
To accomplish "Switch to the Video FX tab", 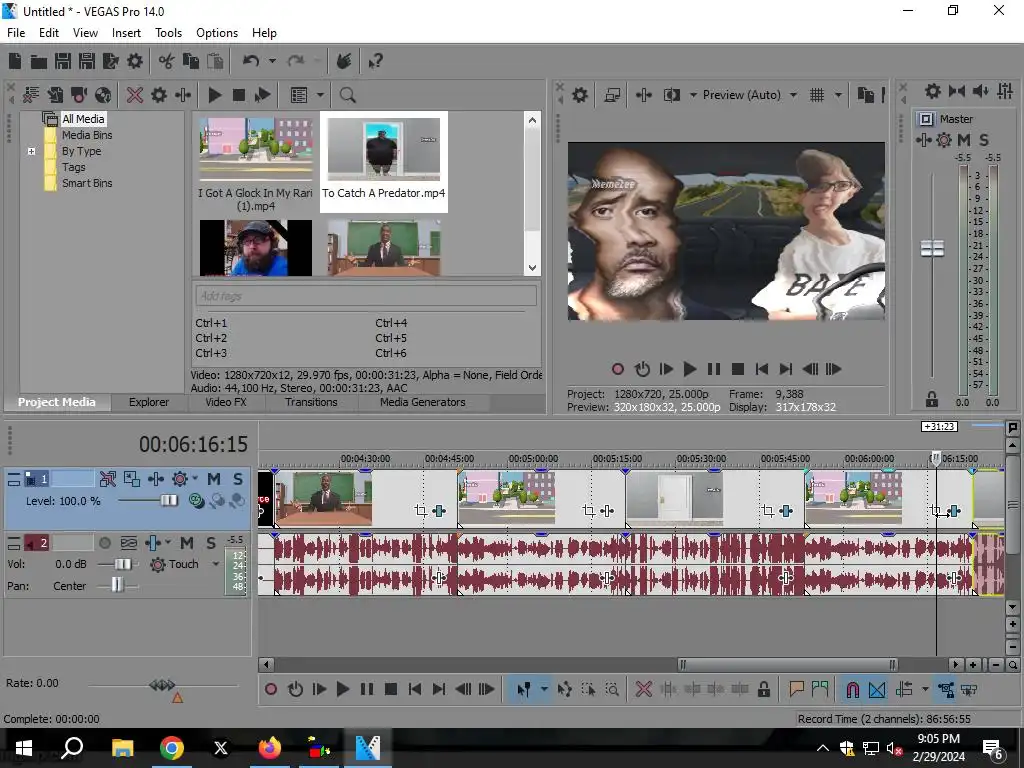I will [226, 402].
